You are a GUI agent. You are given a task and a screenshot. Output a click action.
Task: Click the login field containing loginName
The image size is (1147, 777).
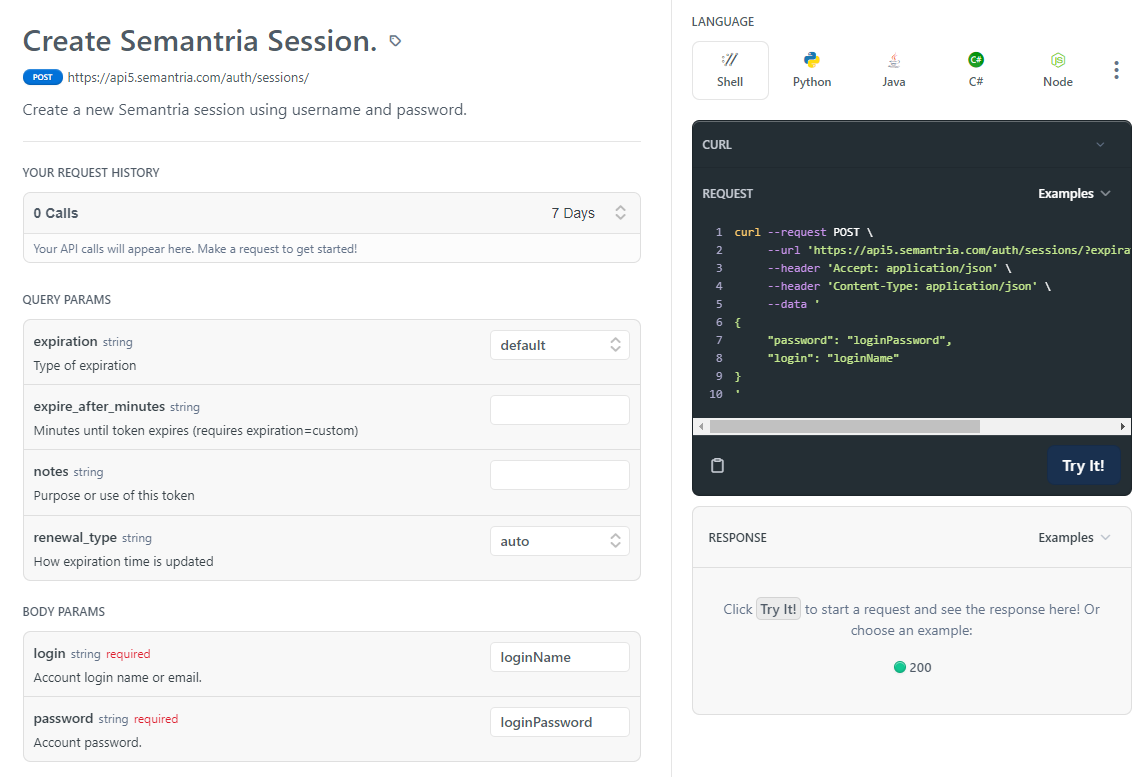(x=560, y=657)
